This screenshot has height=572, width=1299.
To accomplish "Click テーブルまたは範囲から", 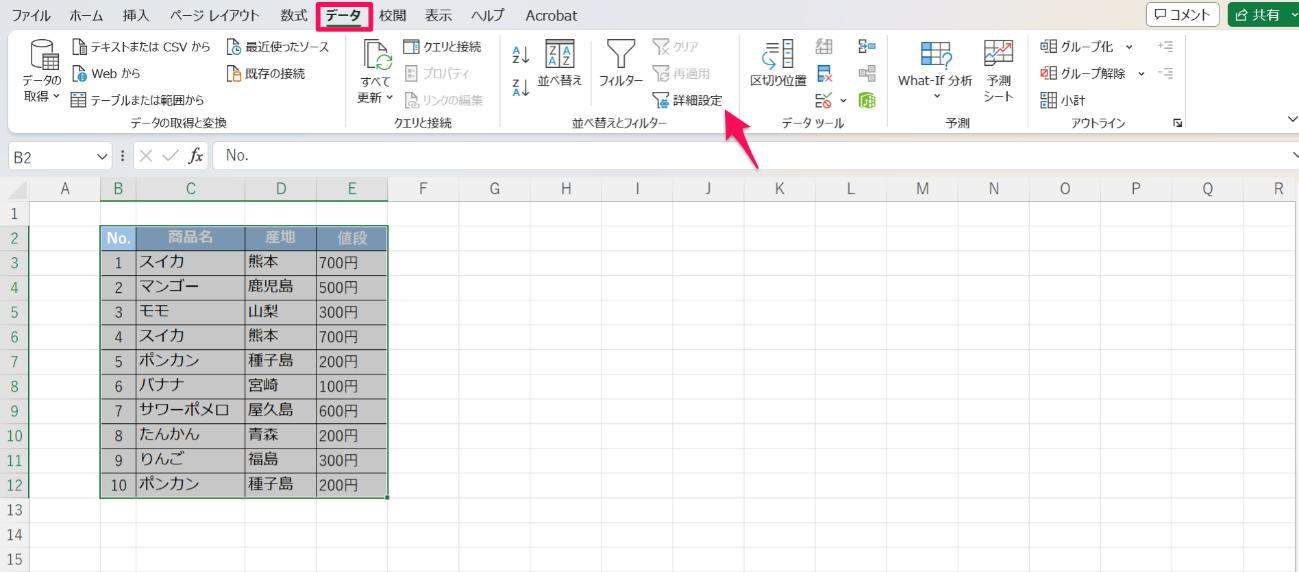I will coord(138,100).
